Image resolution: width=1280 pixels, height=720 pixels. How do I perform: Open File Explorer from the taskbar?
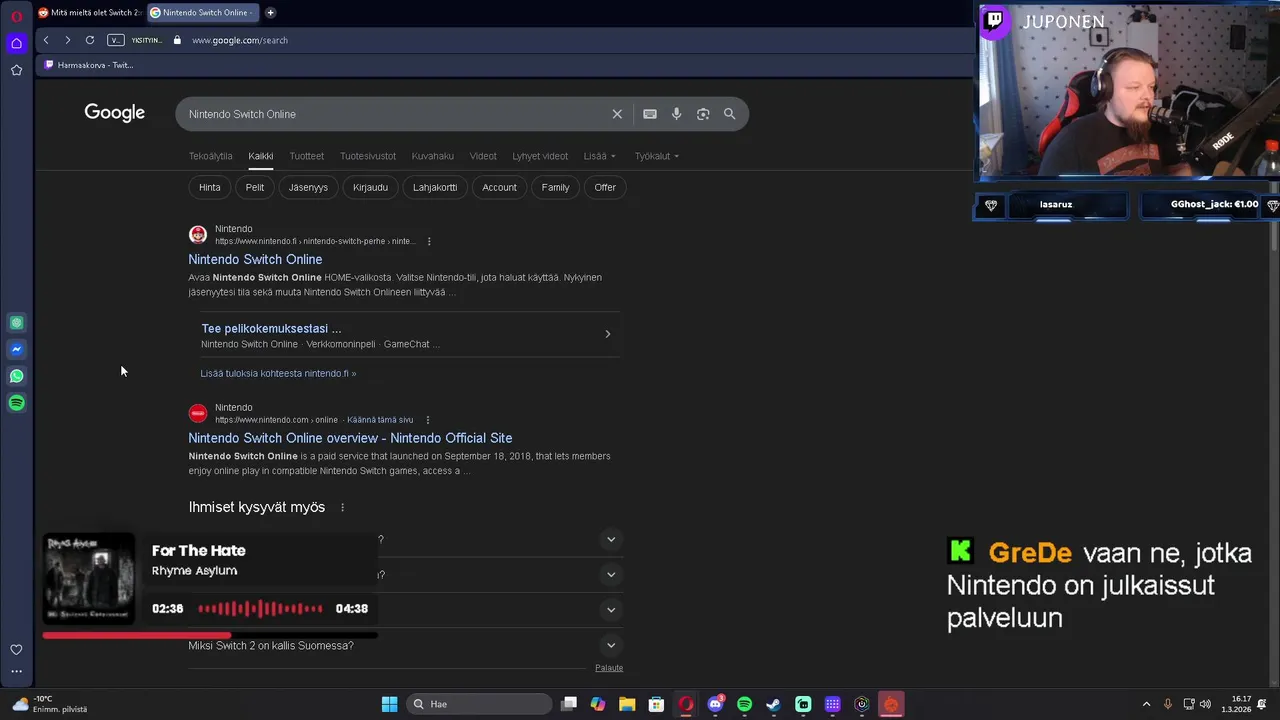pos(626,704)
